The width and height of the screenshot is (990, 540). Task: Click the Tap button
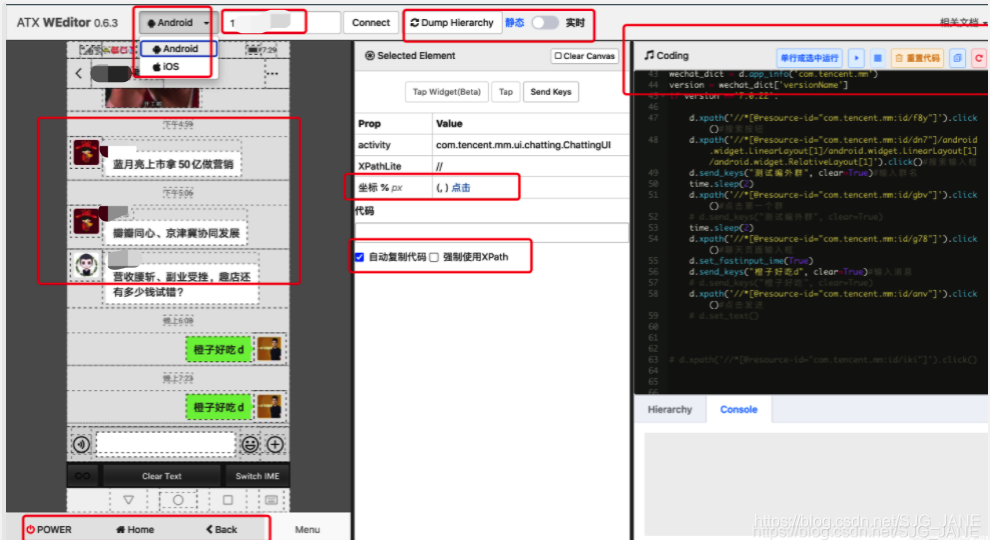506,92
